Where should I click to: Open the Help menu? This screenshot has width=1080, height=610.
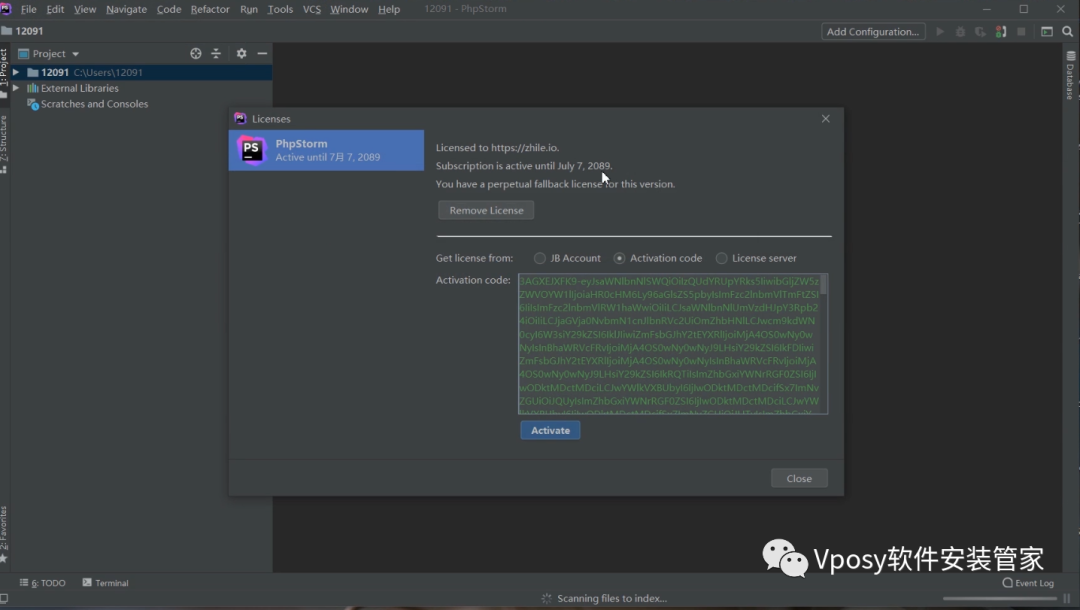(388, 9)
